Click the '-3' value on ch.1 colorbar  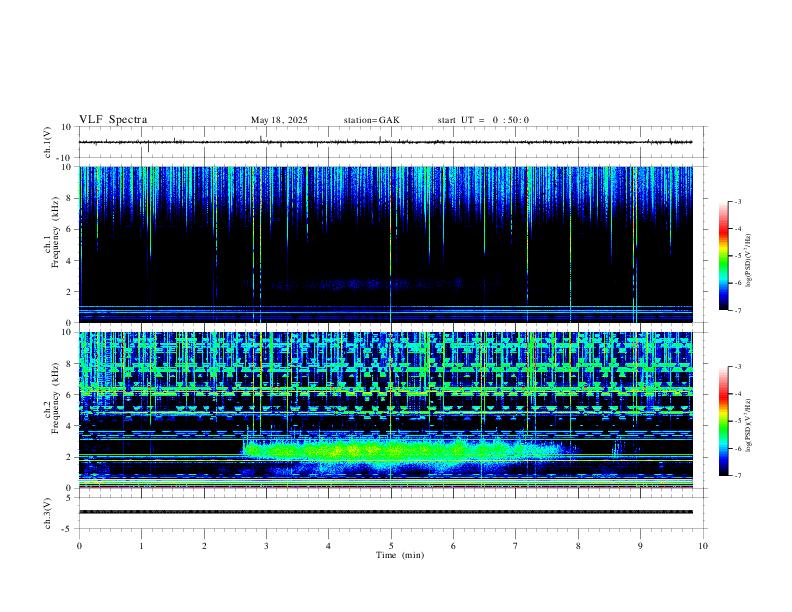tap(737, 201)
